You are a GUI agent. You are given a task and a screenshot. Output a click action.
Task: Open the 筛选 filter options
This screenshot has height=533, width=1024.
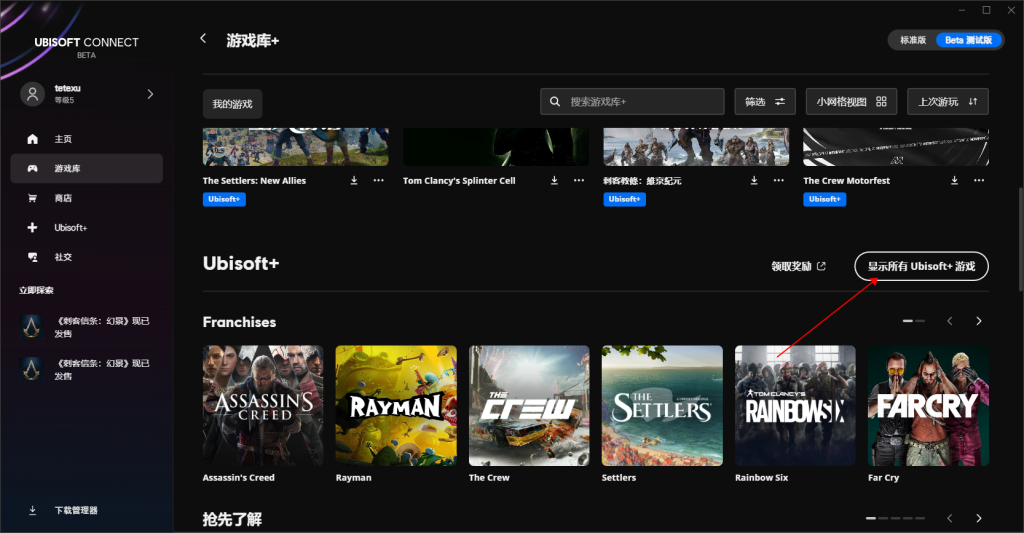coord(765,101)
